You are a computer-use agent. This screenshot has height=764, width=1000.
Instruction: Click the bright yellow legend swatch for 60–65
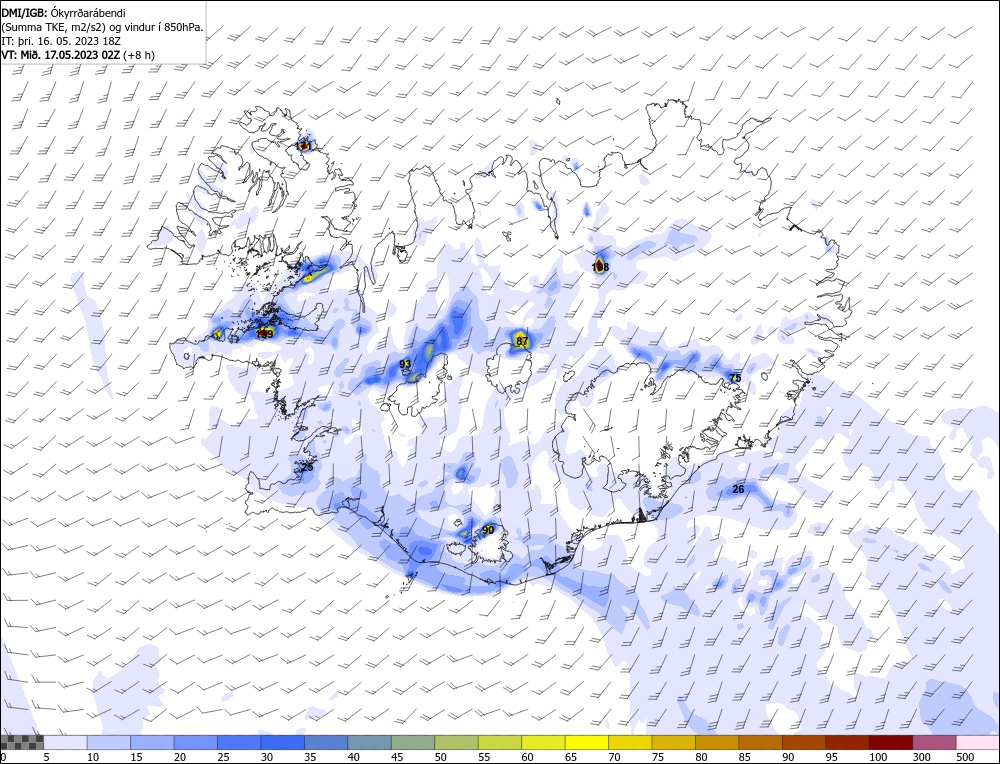click(543, 742)
